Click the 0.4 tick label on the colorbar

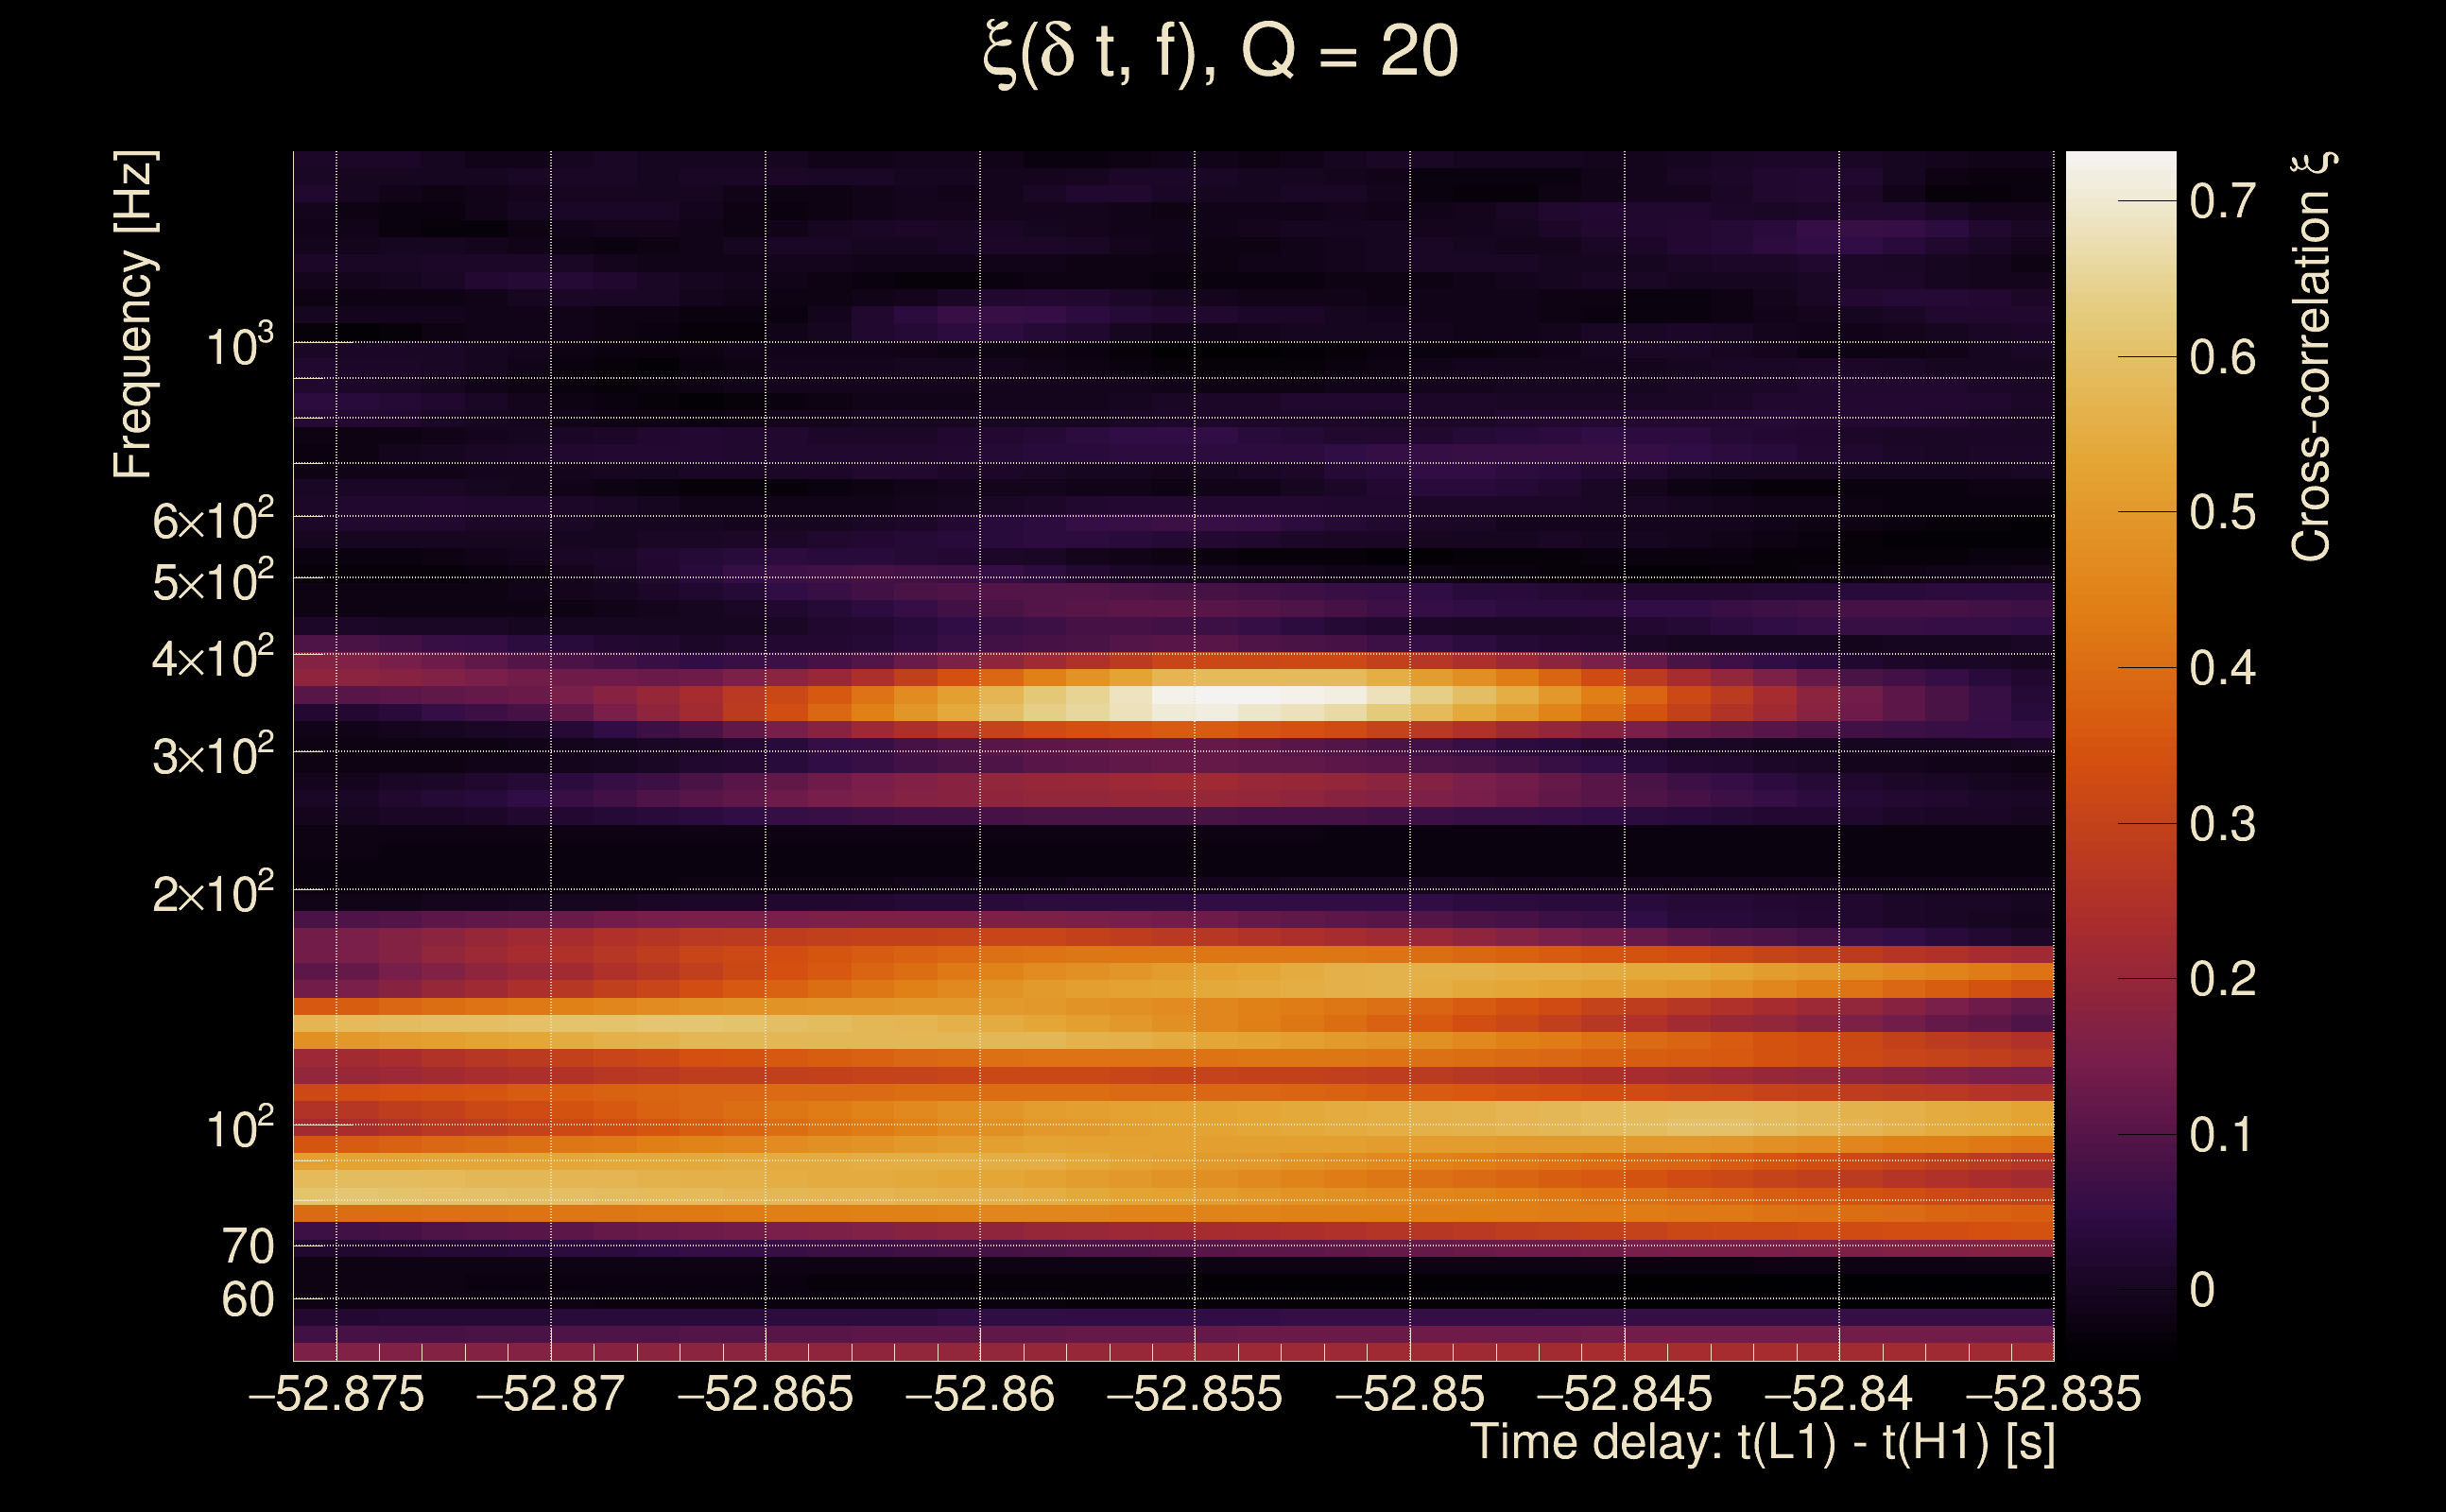click(x=2222, y=668)
